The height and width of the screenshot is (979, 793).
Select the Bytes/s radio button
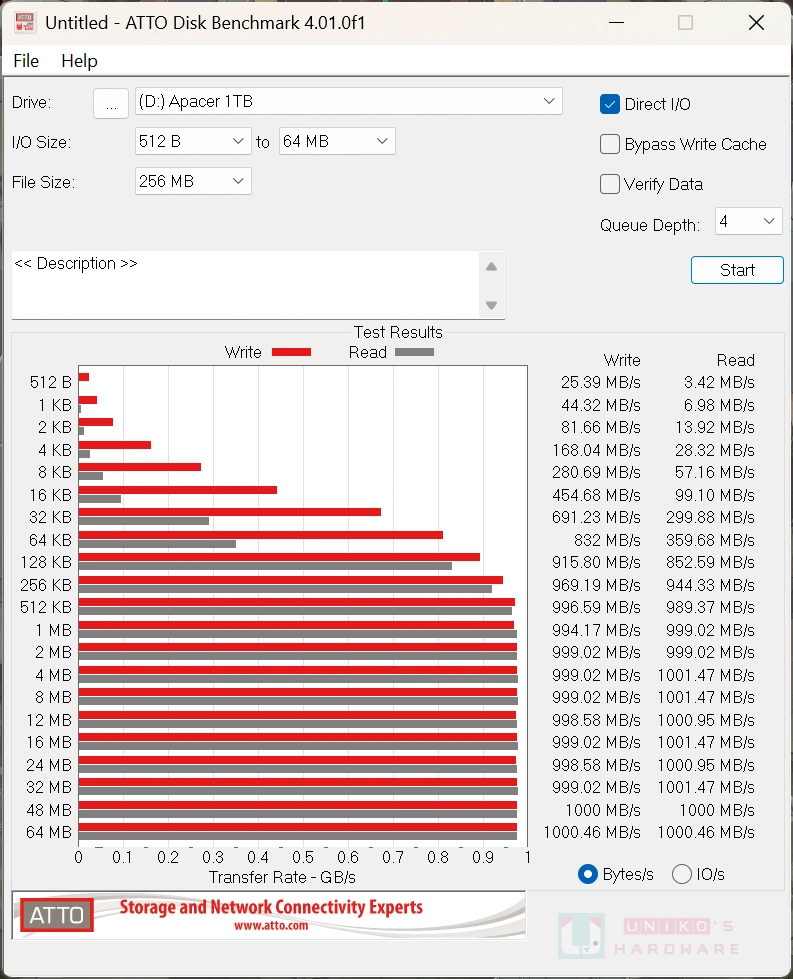[588, 874]
